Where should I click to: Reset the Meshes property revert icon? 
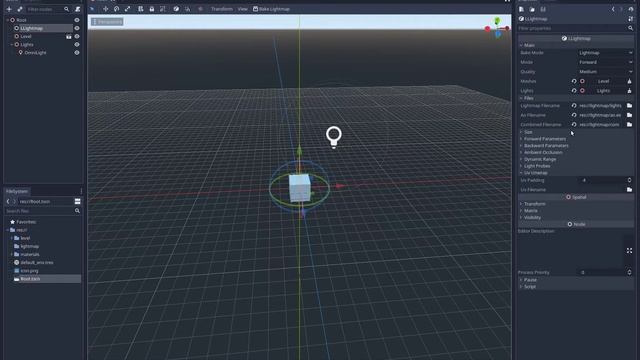click(574, 81)
